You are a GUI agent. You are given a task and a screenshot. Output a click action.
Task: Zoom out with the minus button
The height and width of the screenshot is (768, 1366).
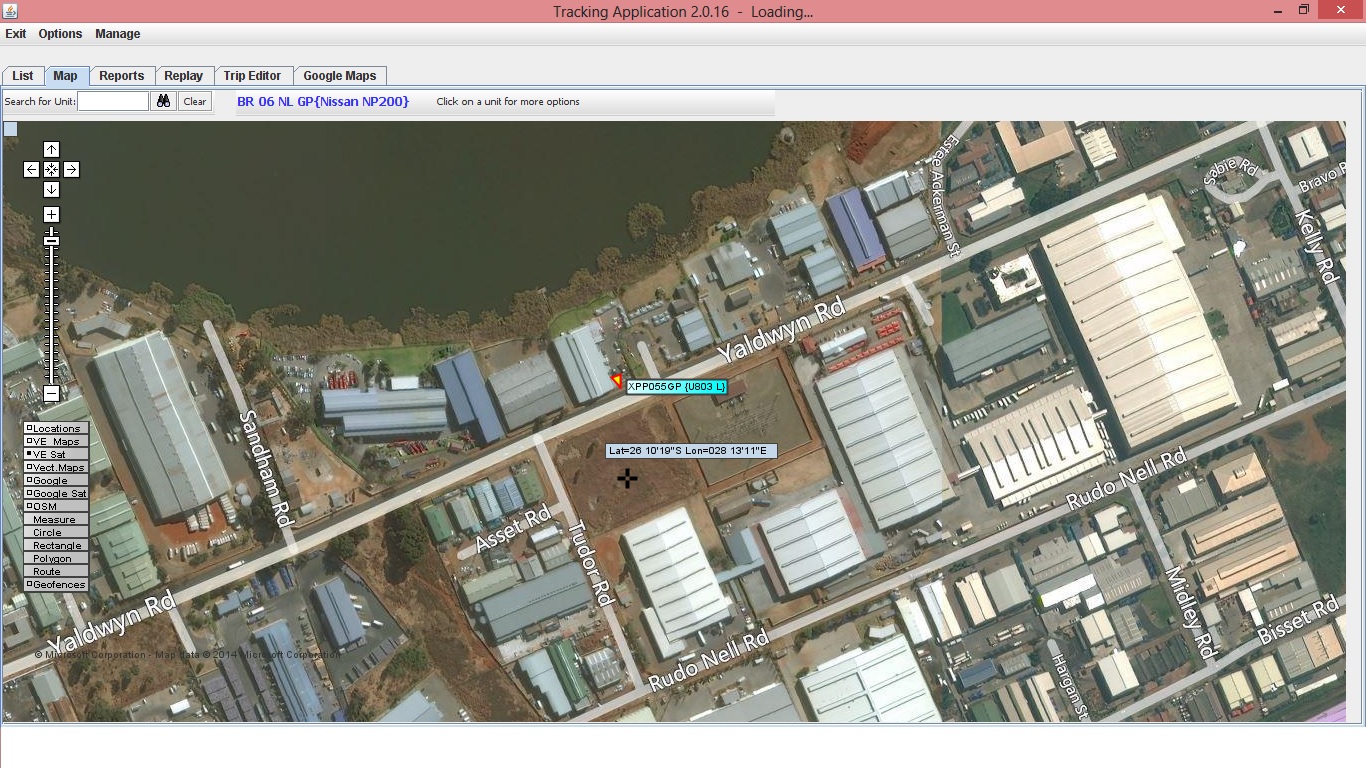tap(51, 394)
